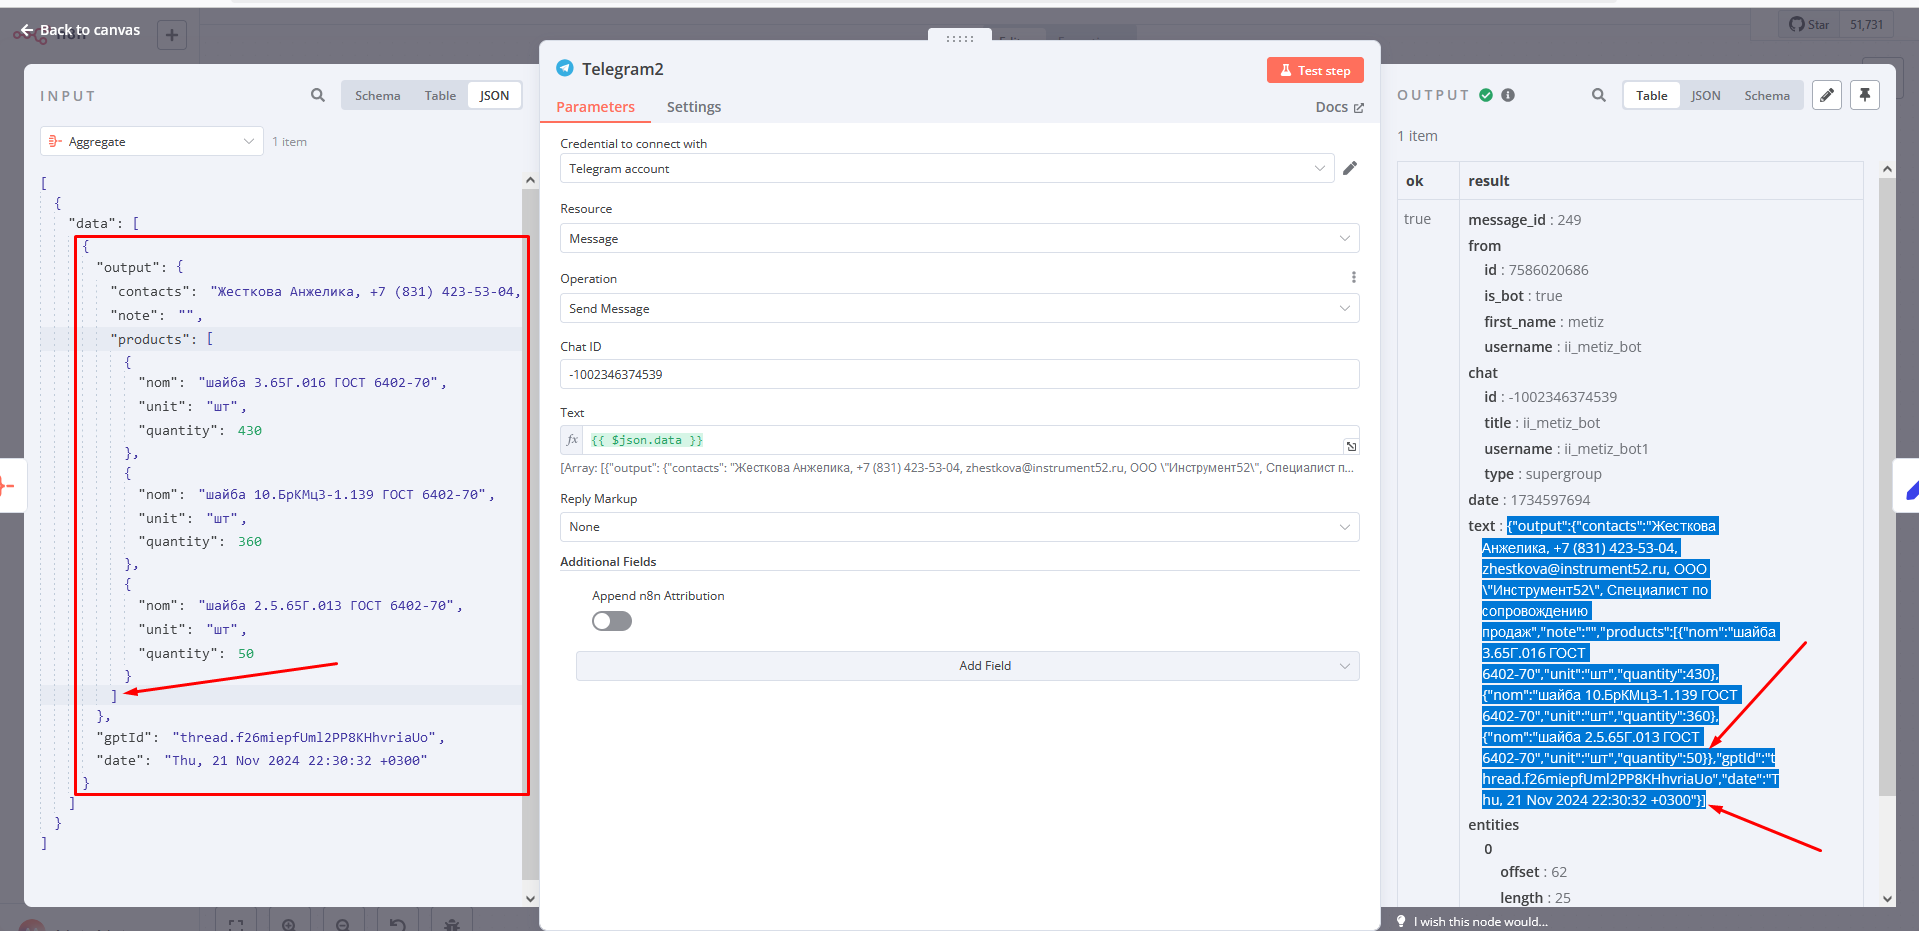Edit the Telegram credential with pencil icon
The image size is (1919, 931).
[x=1350, y=168]
